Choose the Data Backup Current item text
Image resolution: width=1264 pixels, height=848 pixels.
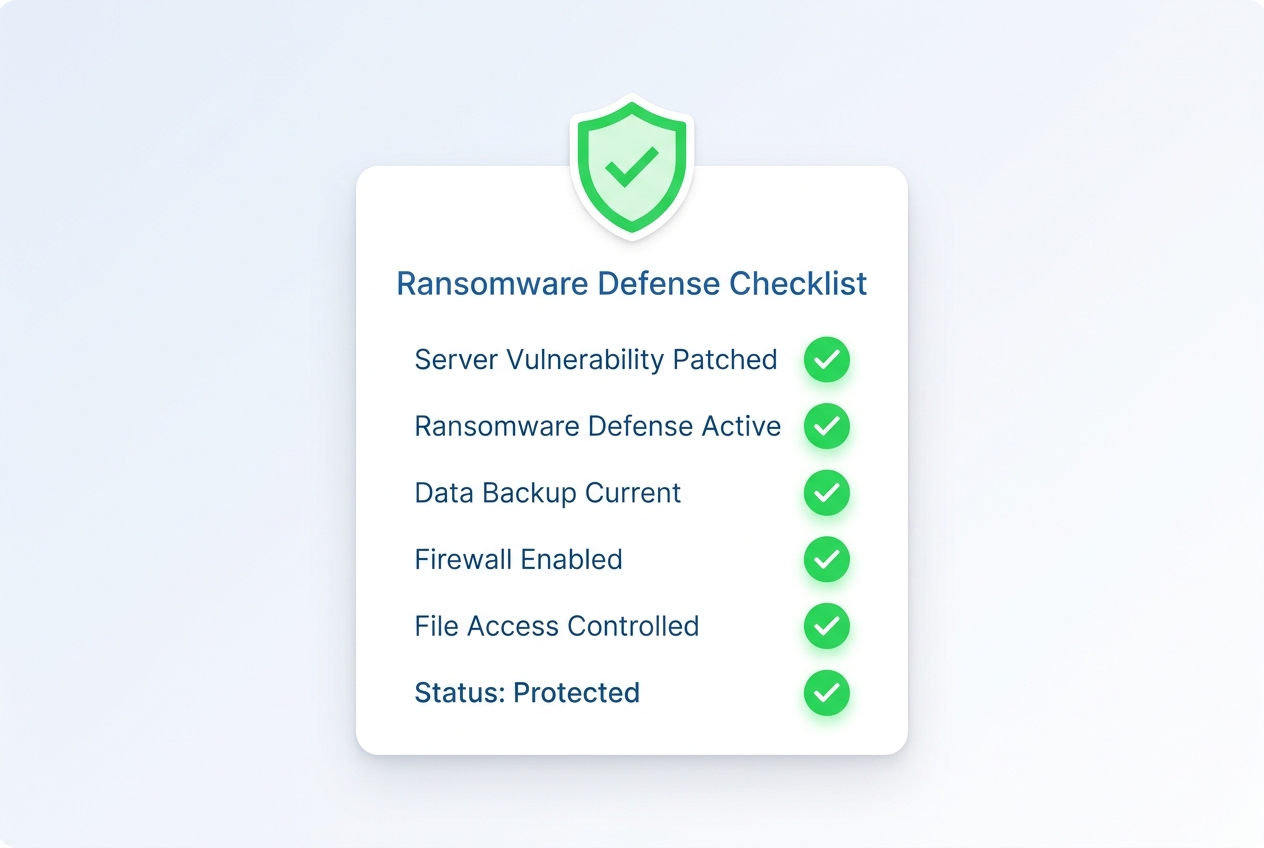[548, 493]
